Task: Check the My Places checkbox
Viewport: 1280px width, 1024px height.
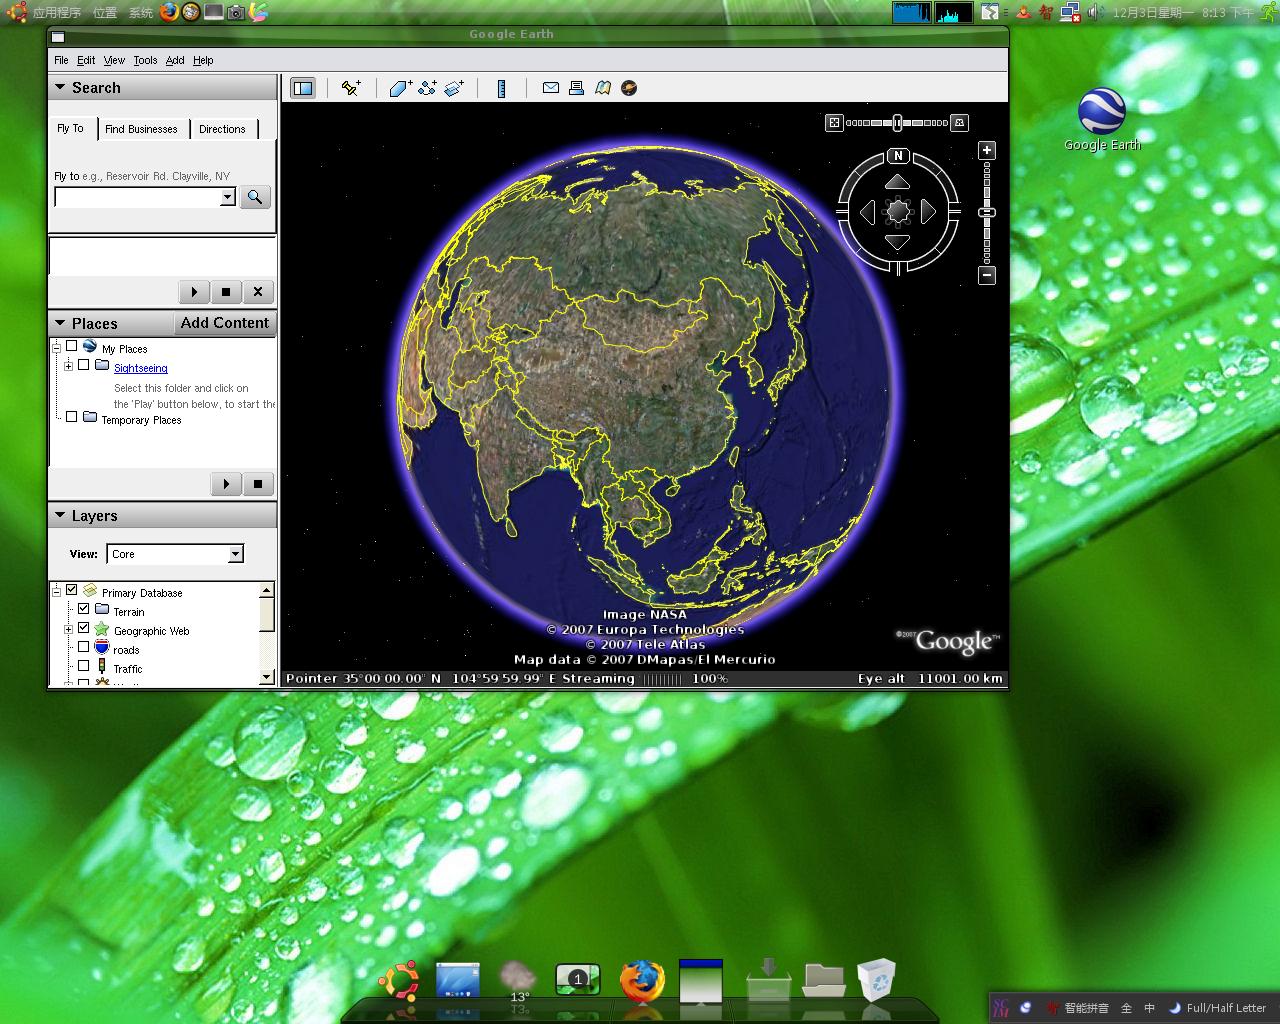Action: tap(72, 346)
